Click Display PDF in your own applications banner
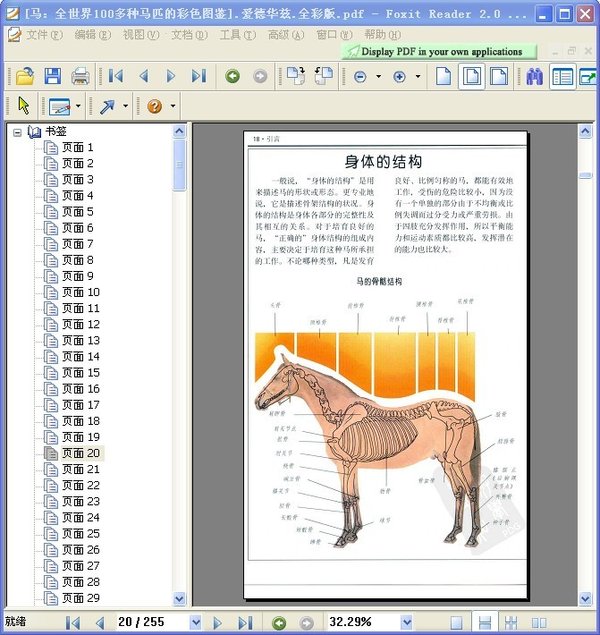 [x=439, y=52]
